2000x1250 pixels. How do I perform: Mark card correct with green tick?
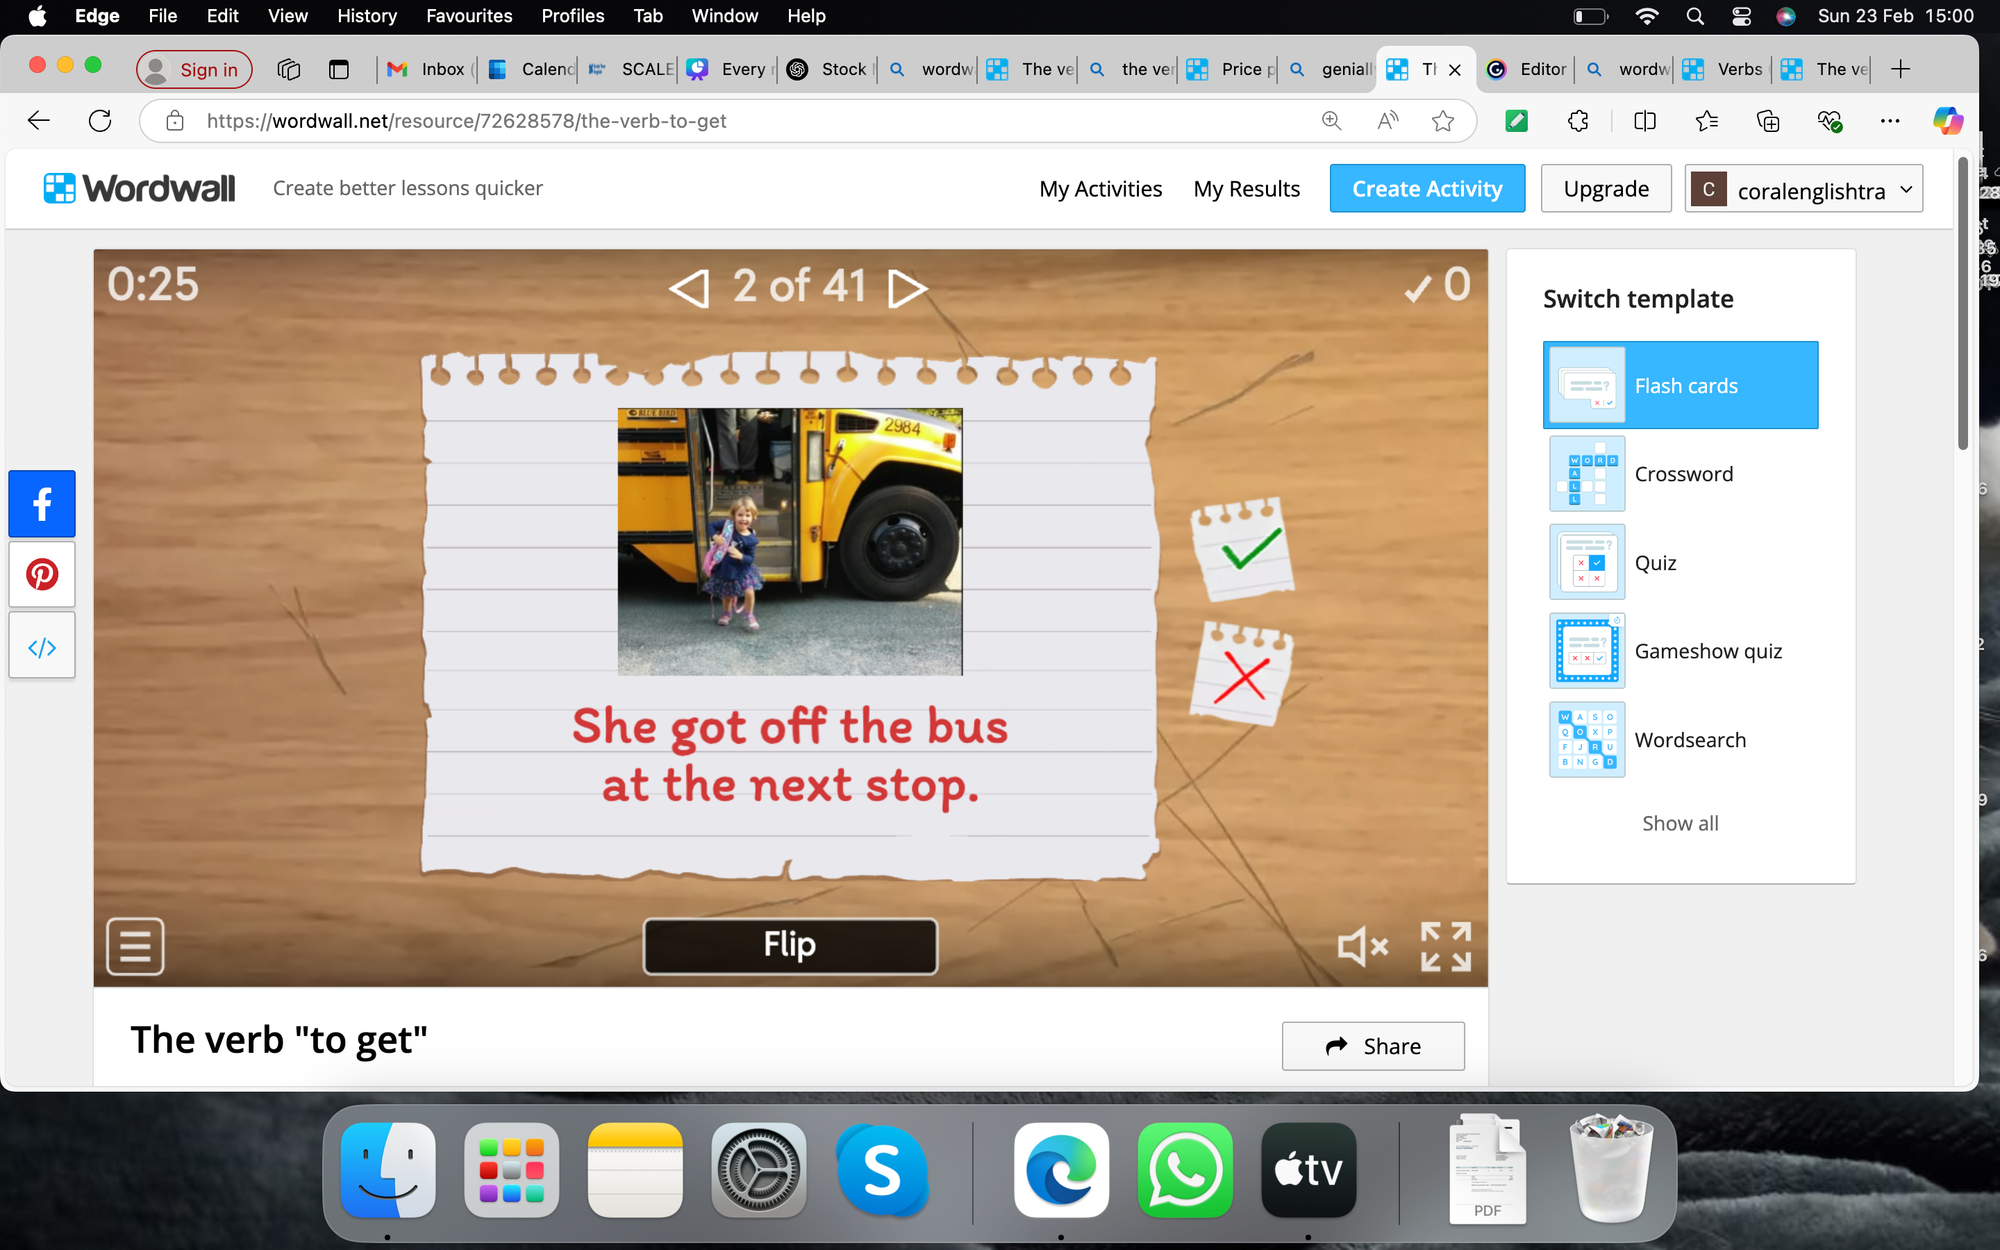pos(1242,548)
